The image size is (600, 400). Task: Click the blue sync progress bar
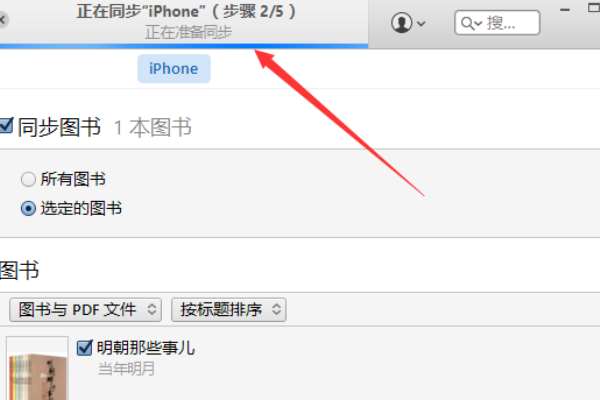coord(184,46)
